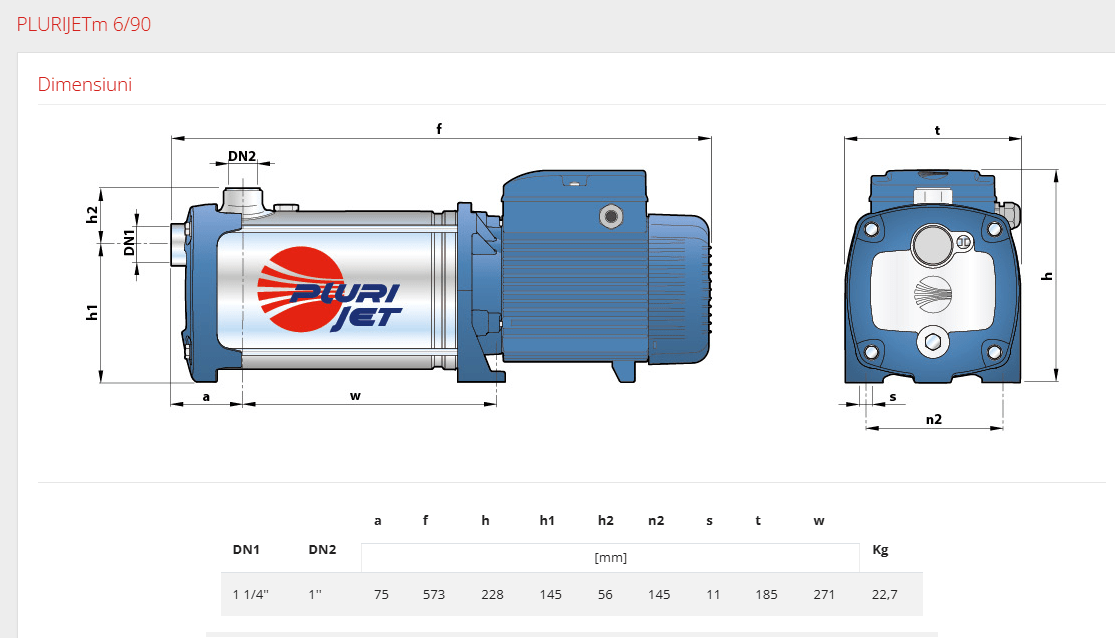Click the f dimension label above side view

(438, 128)
